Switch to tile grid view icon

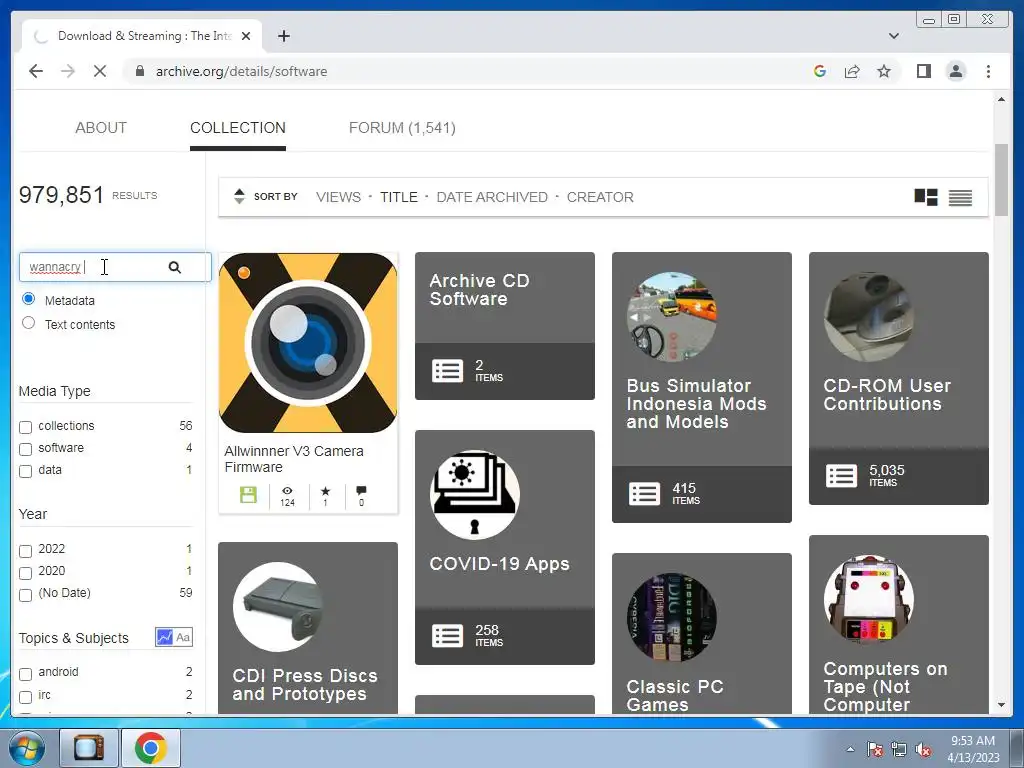pyautogui.click(x=925, y=197)
